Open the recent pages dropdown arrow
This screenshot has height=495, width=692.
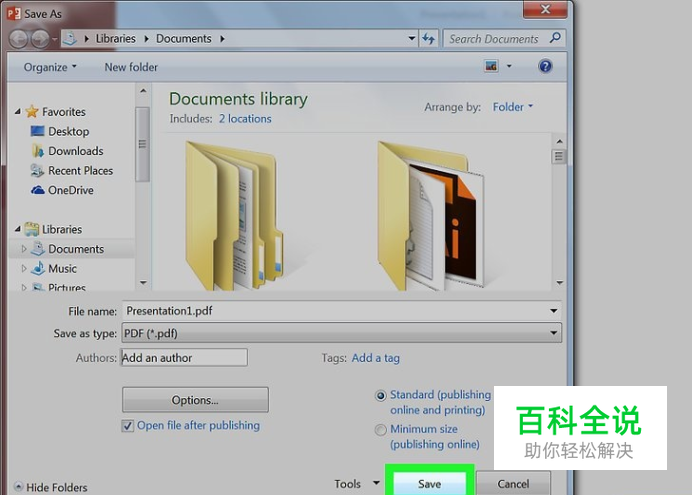tap(55, 39)
